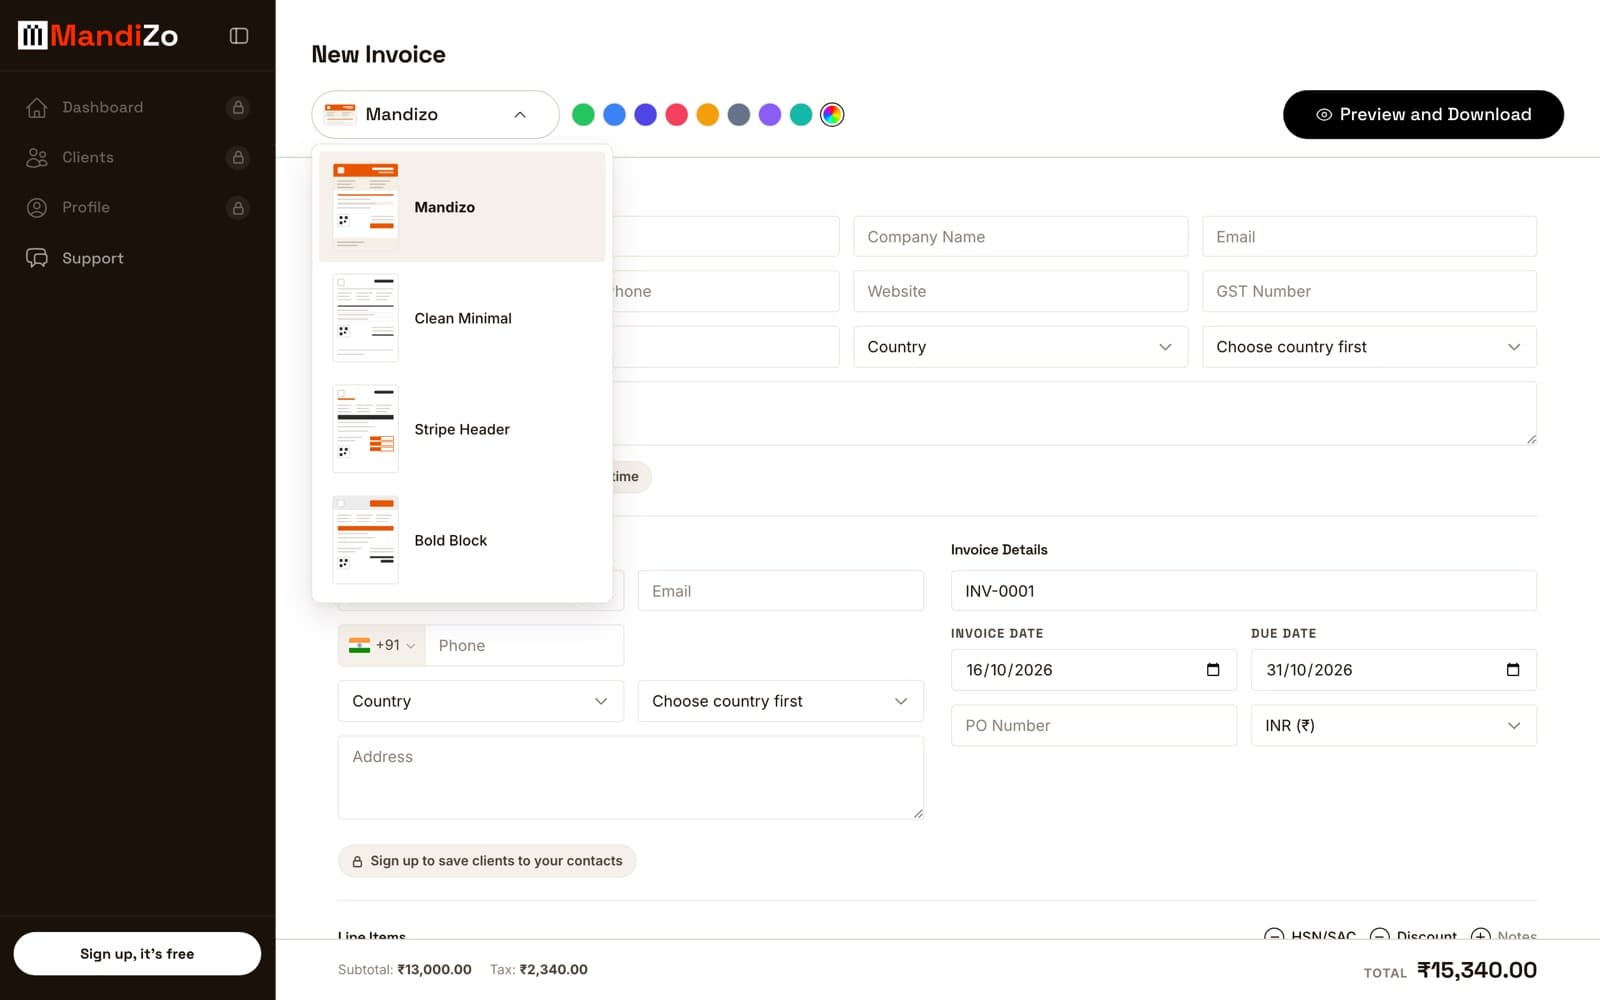The width and height of the screenshot is (1600, 1000).
Task: Click the Company Name field
Action: coord(1021,237)
